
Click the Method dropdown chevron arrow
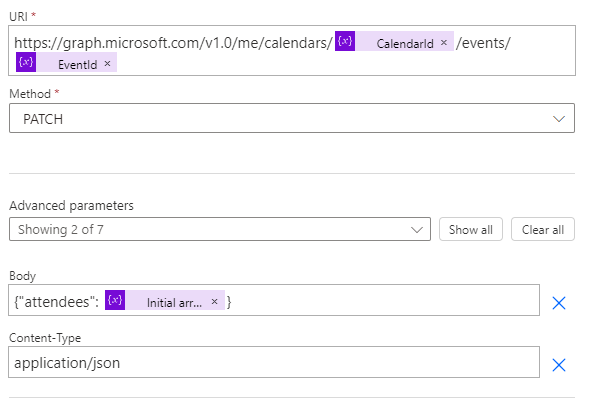point(559,119)
